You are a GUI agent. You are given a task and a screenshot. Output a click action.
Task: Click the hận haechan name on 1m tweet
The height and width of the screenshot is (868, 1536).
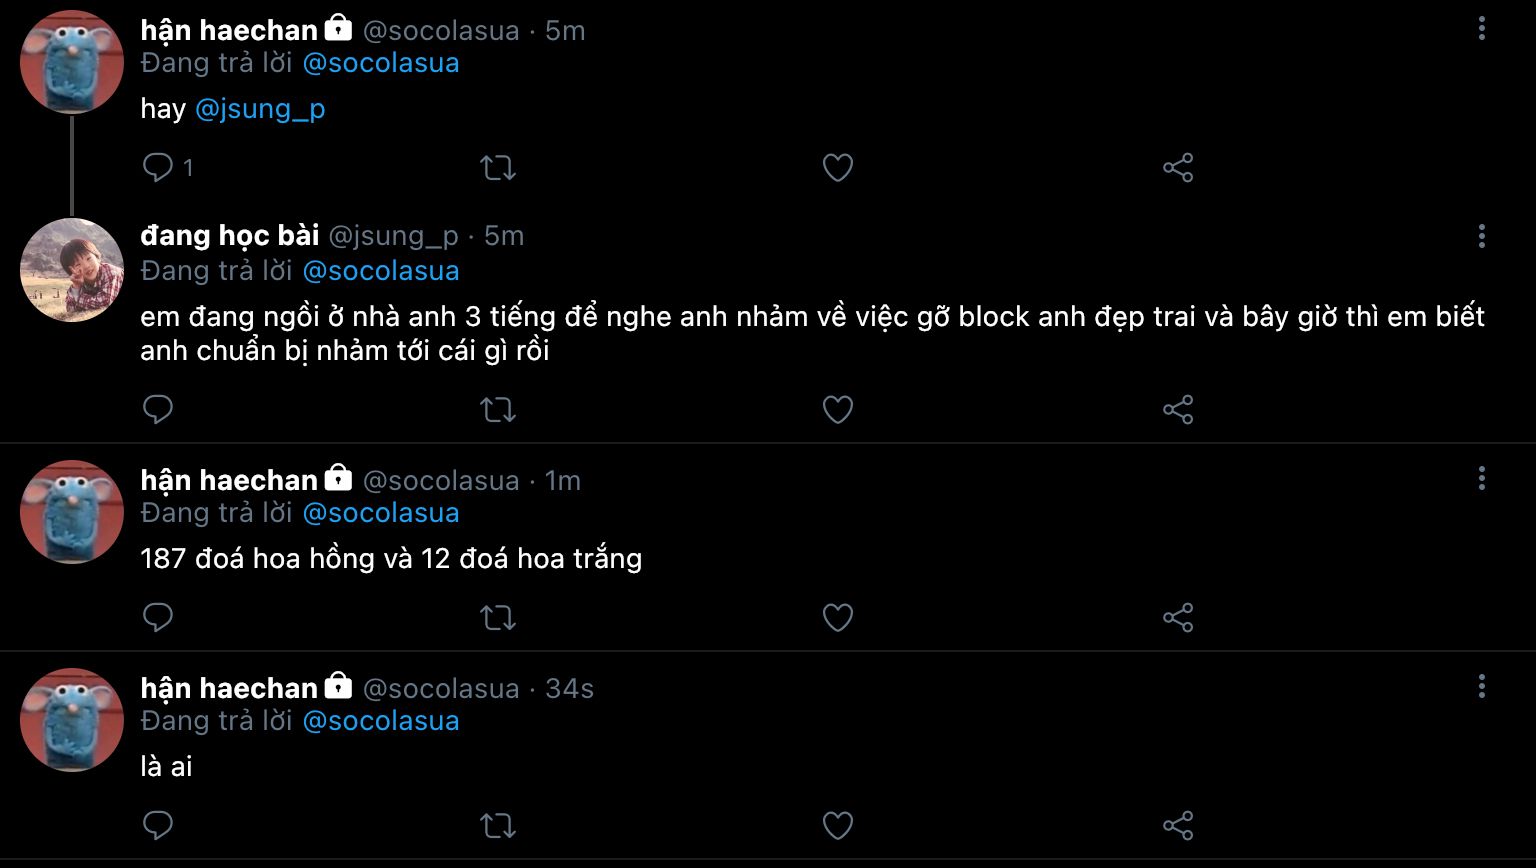[x=229, y=481]
